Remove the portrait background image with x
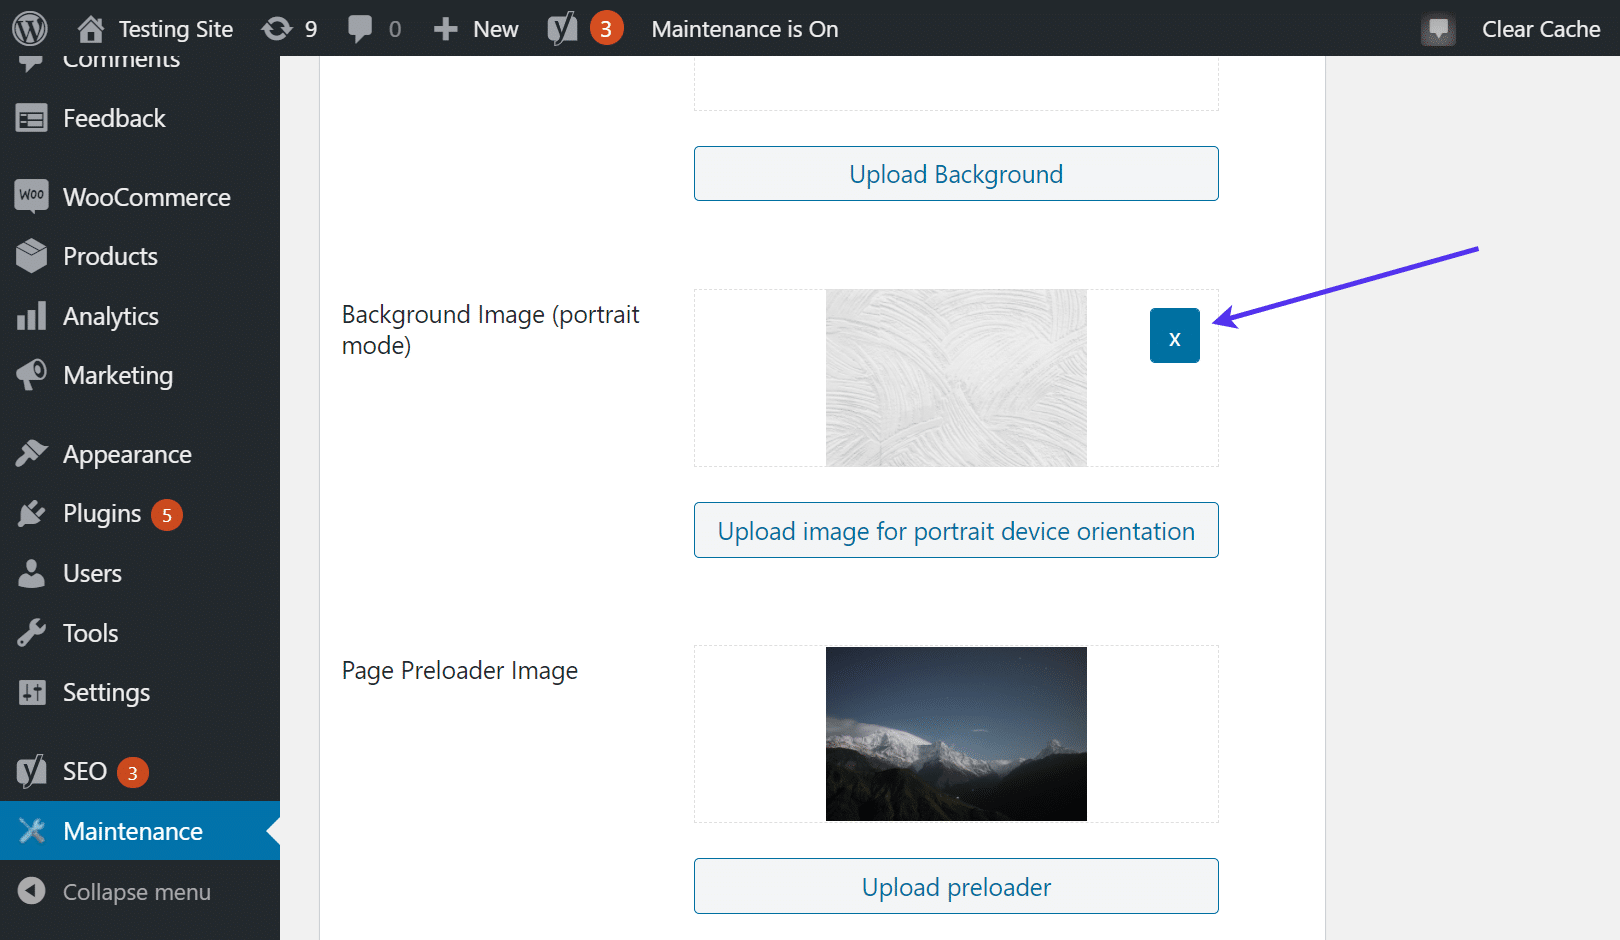1620x940 pixels. tap(1174, 336)
